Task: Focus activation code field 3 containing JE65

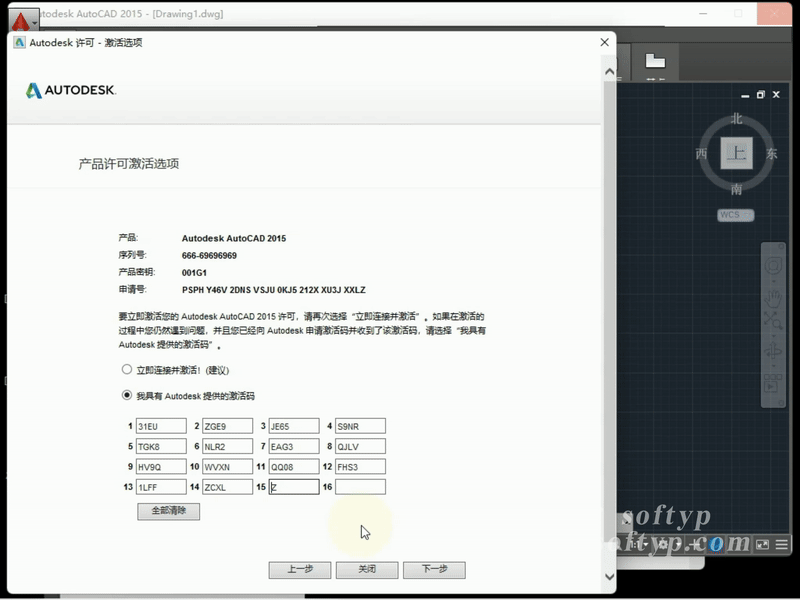Action: pyautogui.click(x=294, y=426)
